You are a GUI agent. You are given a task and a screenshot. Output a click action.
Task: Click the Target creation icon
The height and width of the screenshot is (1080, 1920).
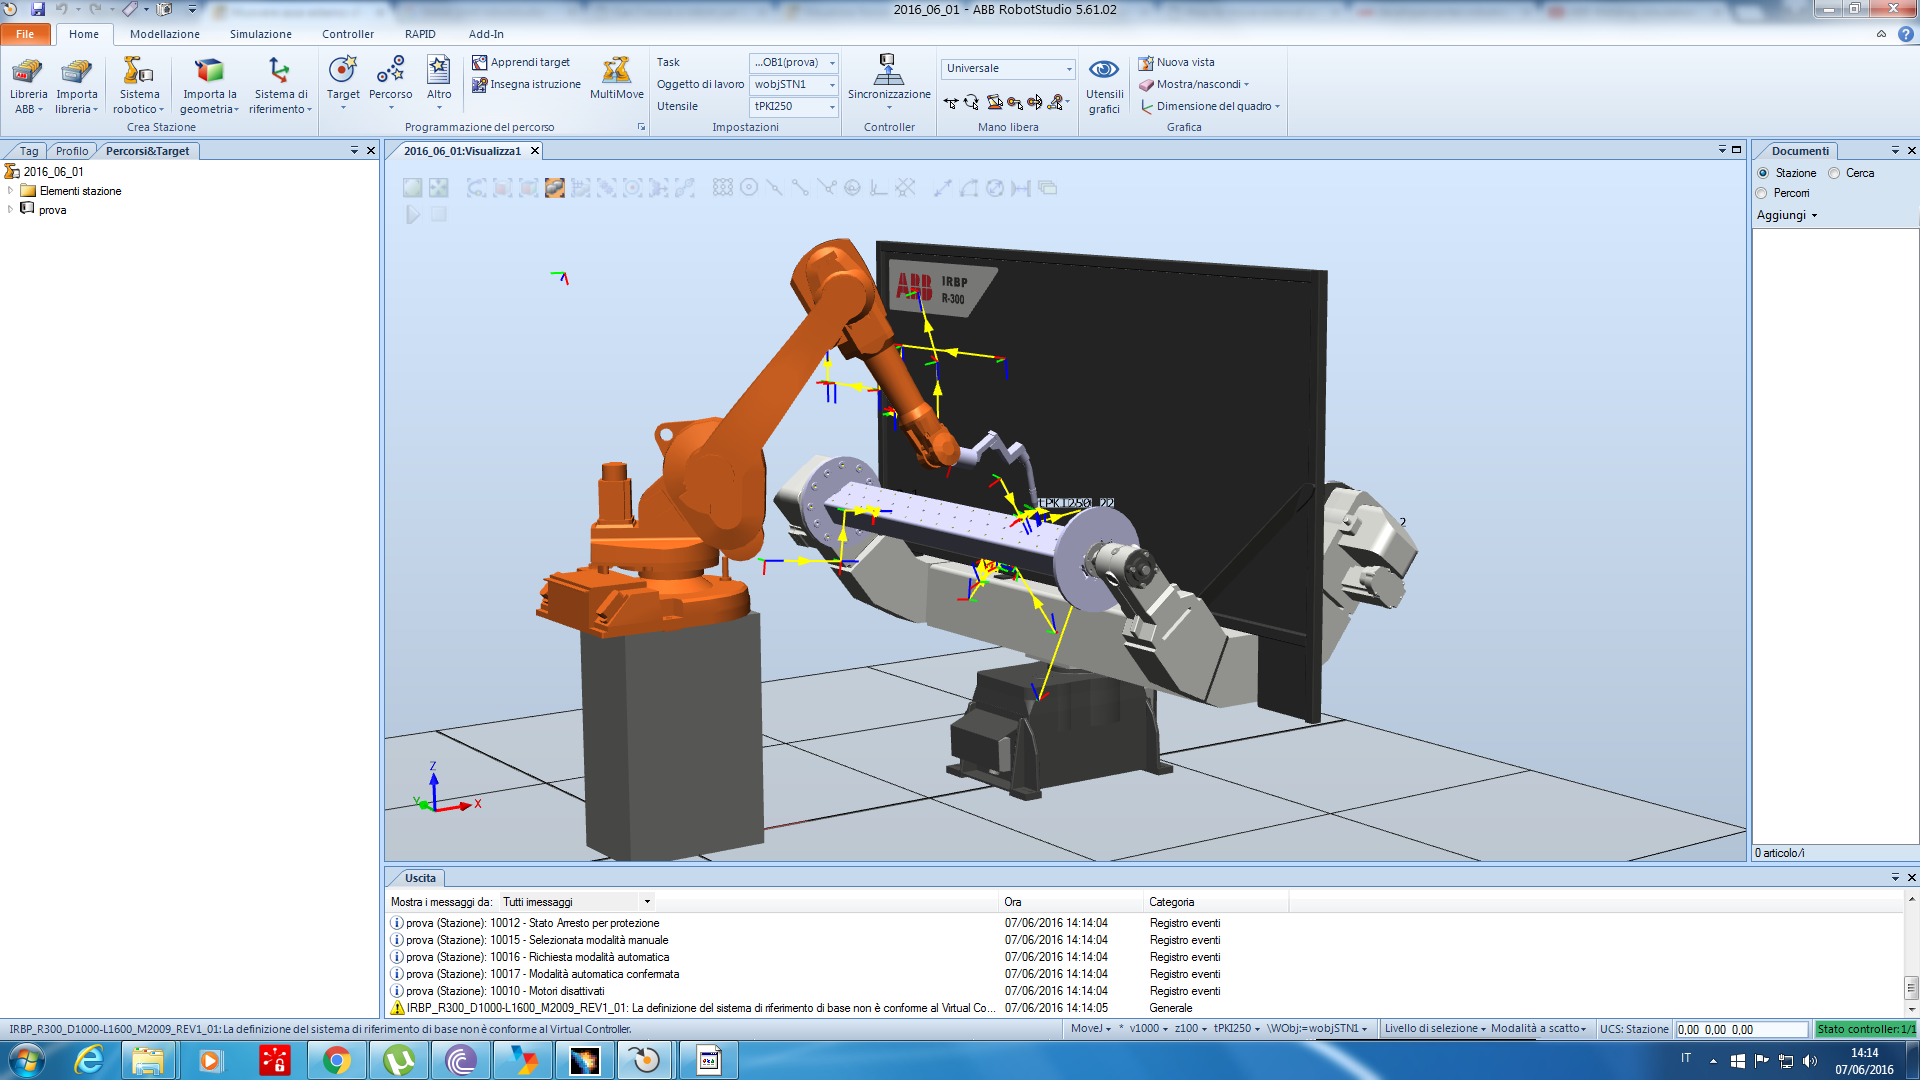coord(342,70)
